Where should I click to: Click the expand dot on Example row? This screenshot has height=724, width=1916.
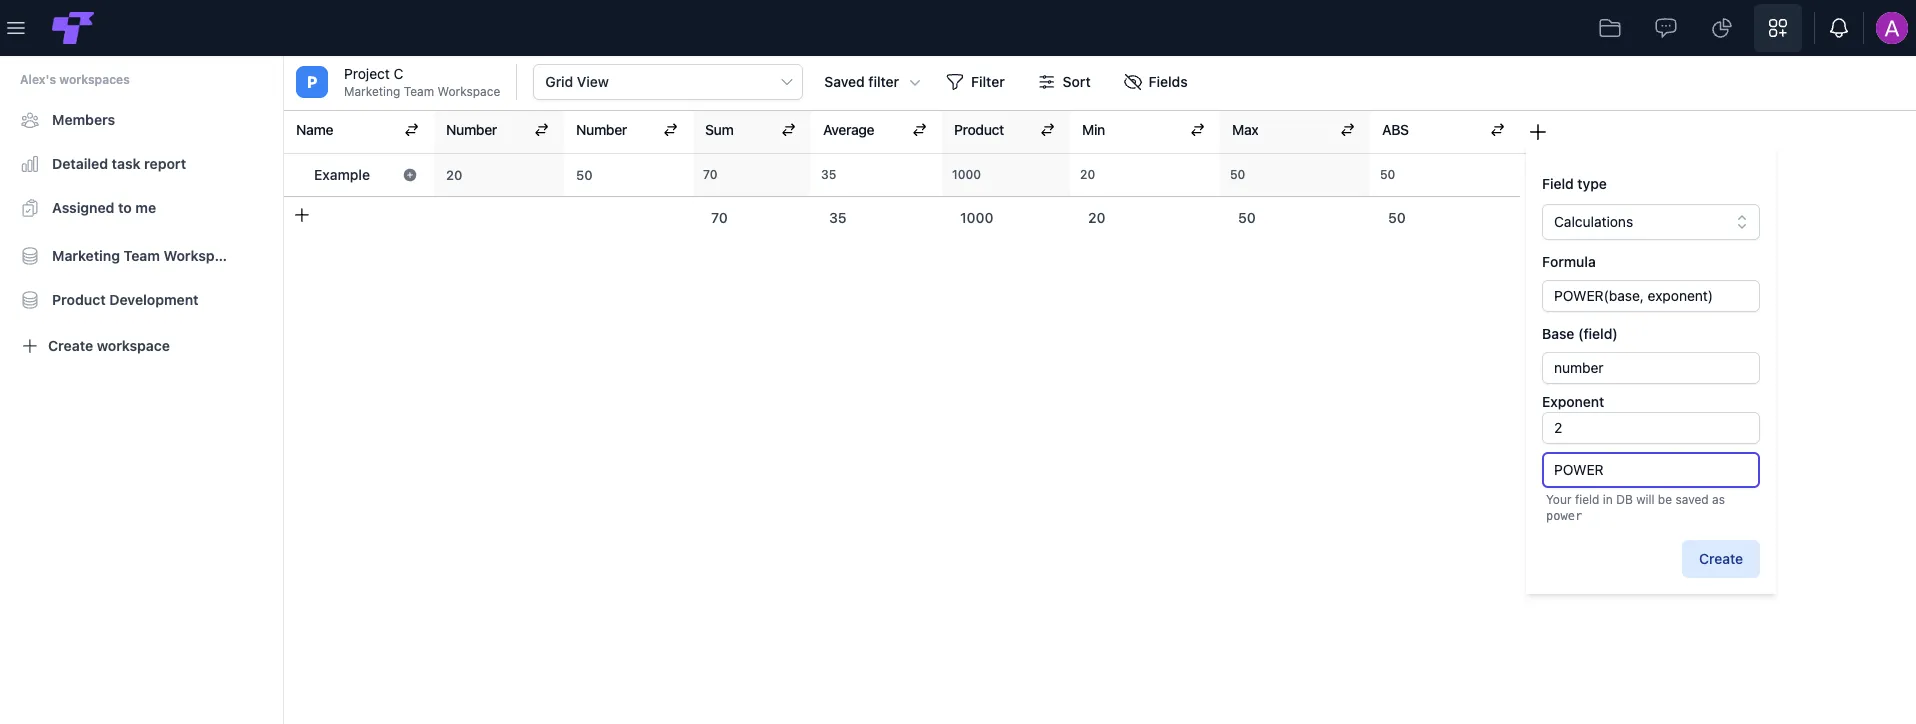pyautogui.click(x=410, y=175)
